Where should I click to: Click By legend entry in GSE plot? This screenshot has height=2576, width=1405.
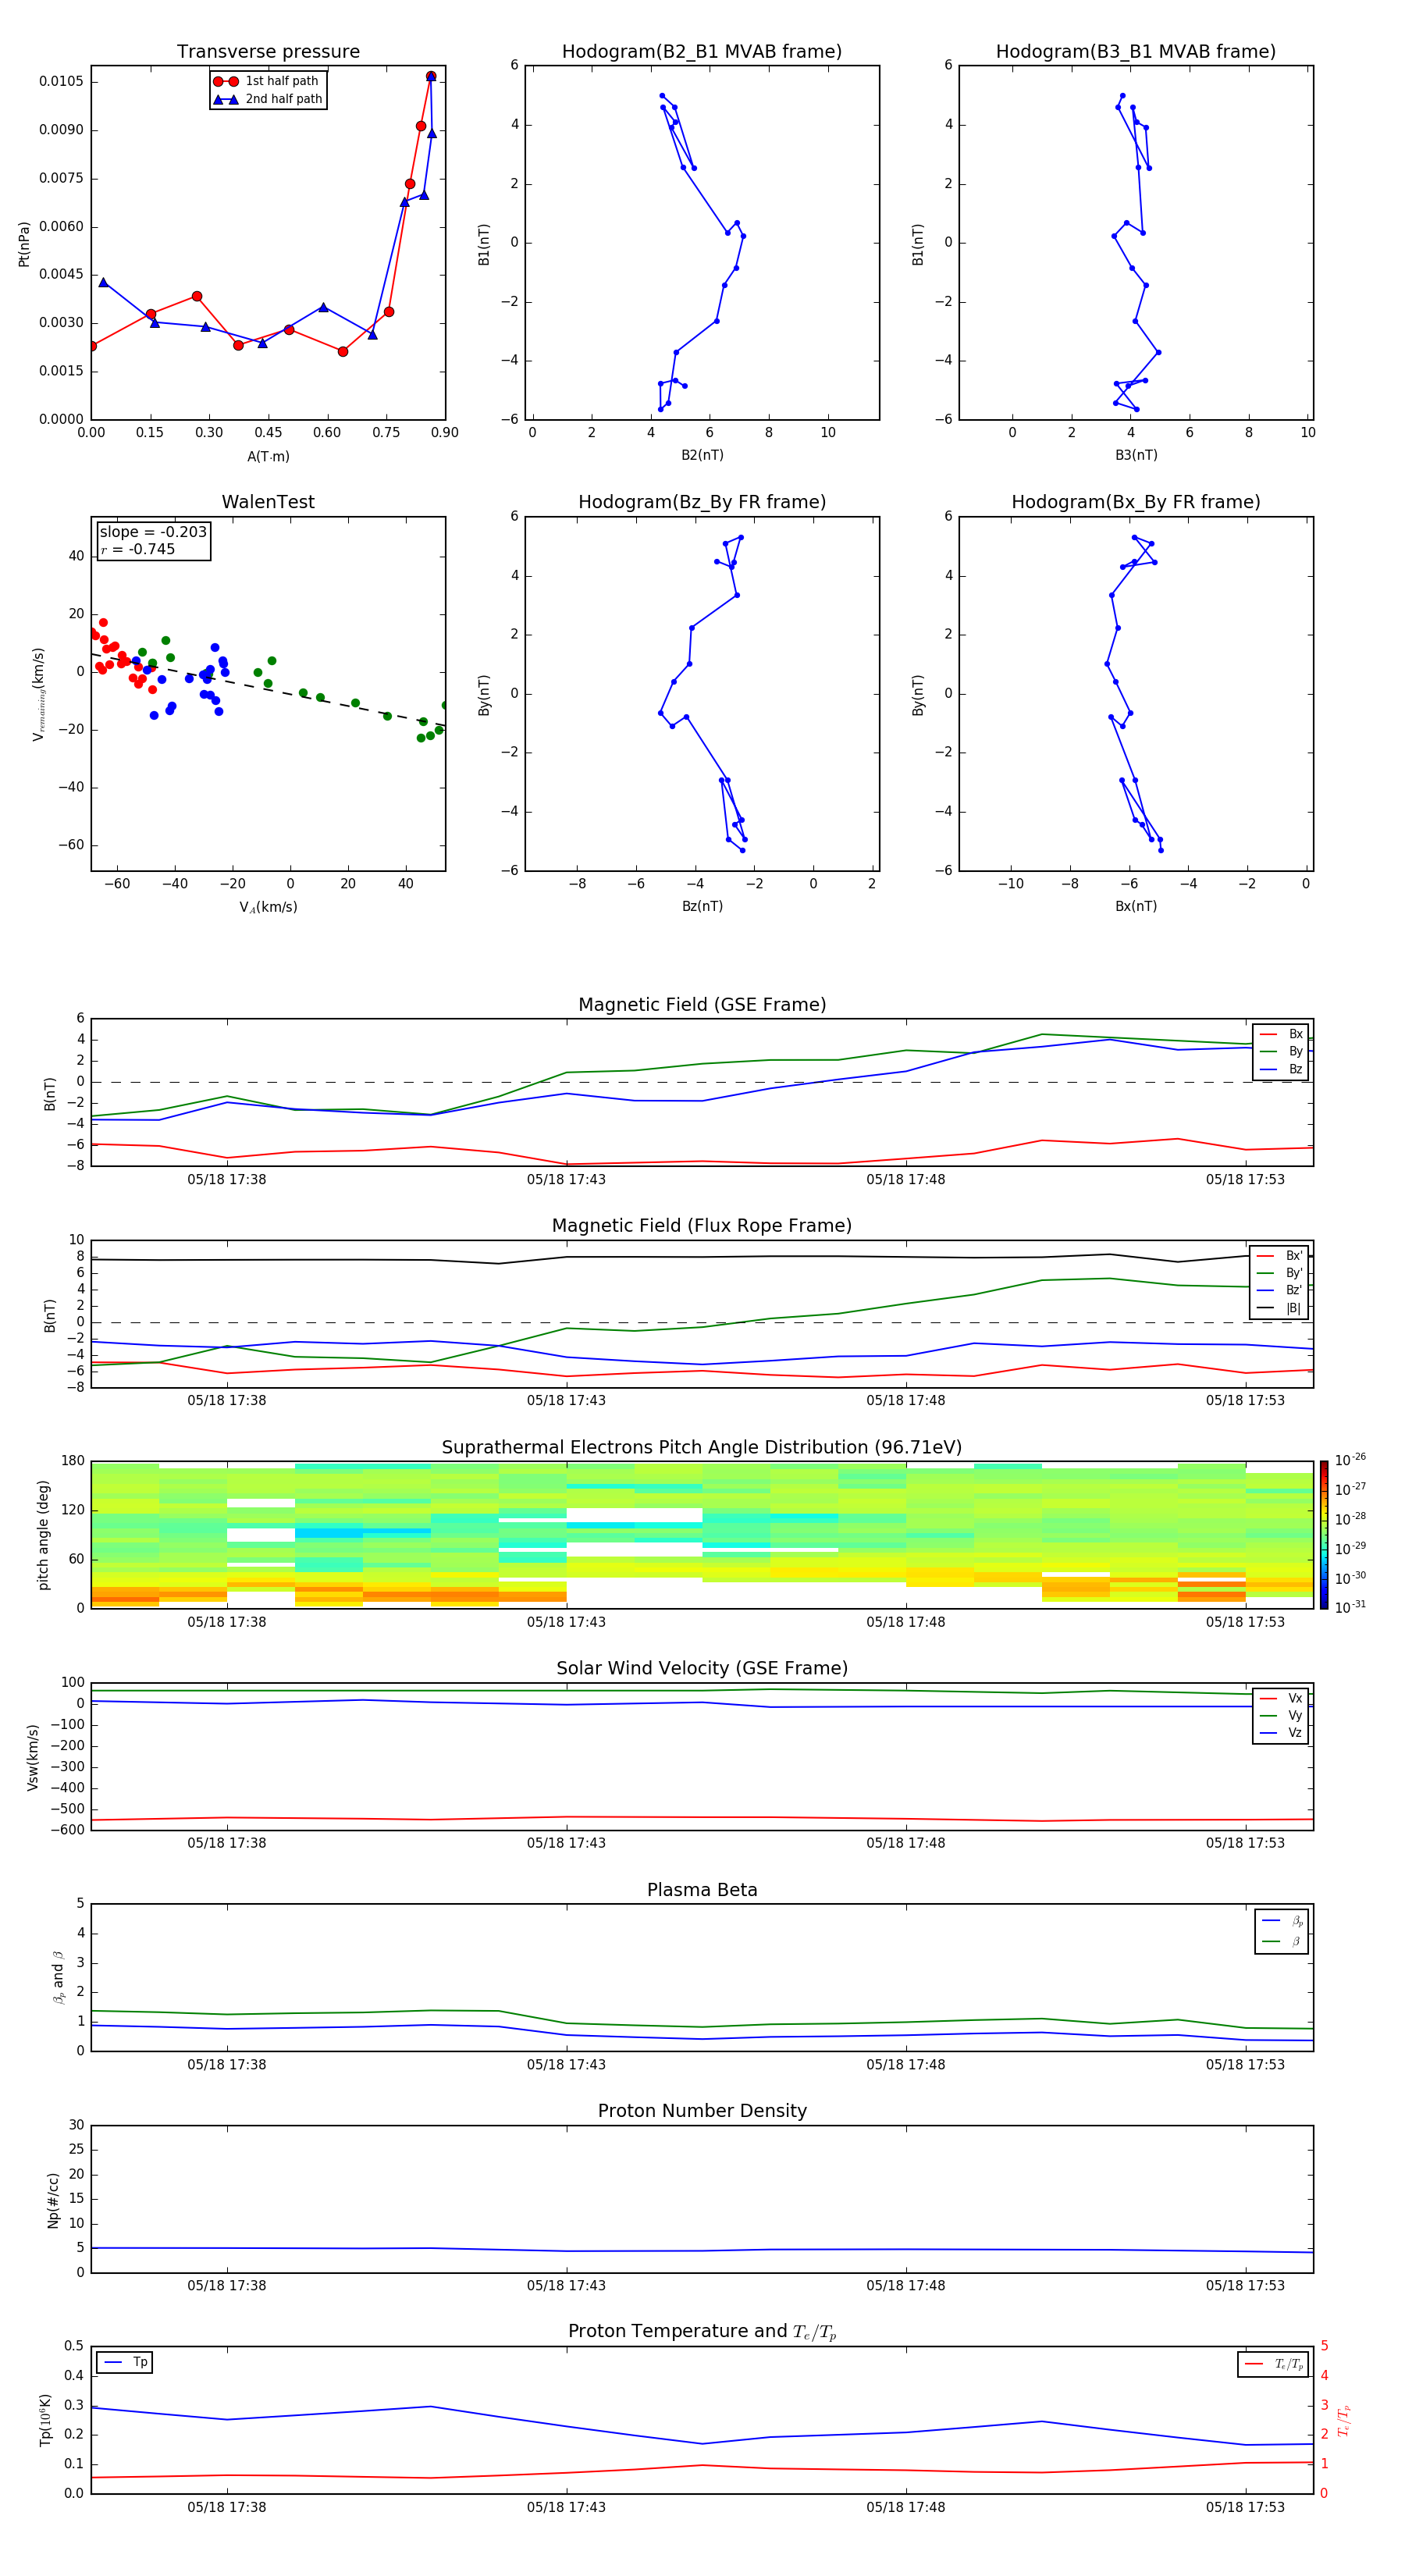tap(1281, 1051)
